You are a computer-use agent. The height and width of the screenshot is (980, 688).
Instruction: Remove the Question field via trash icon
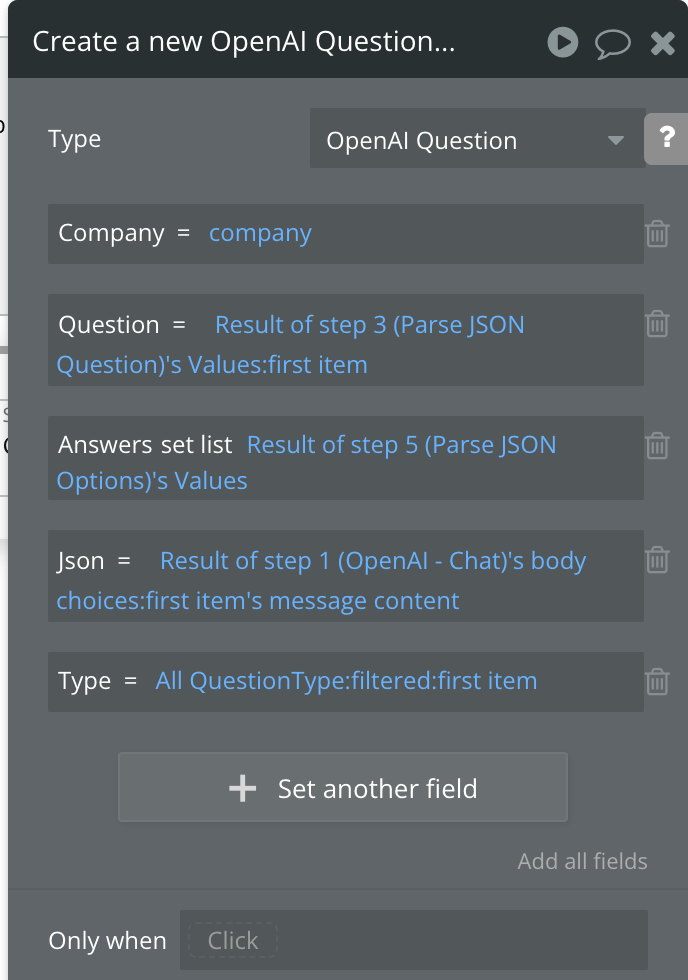[657, 323]
